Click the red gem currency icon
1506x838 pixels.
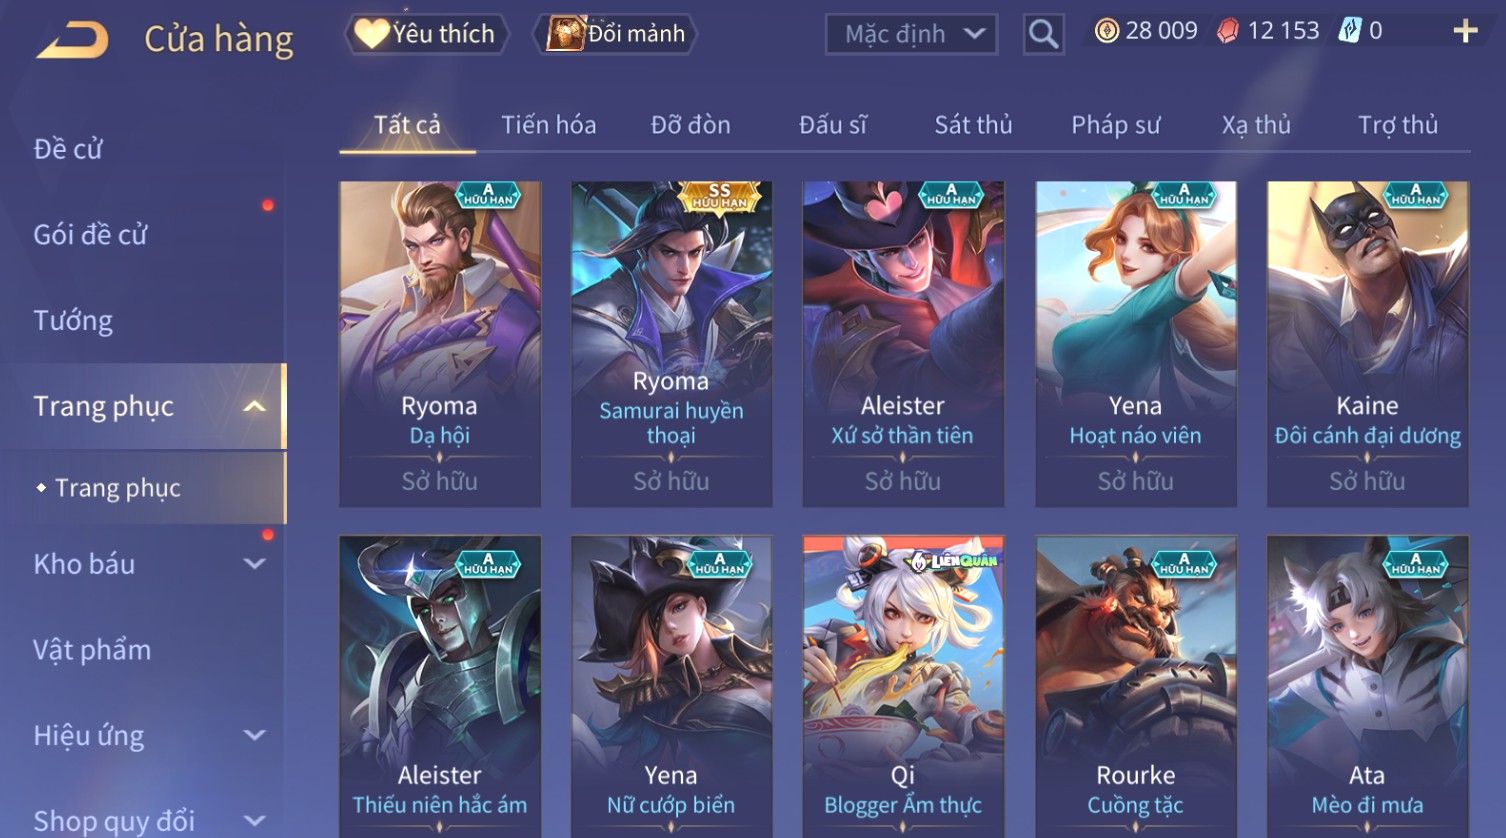[x=1227, y=32]
